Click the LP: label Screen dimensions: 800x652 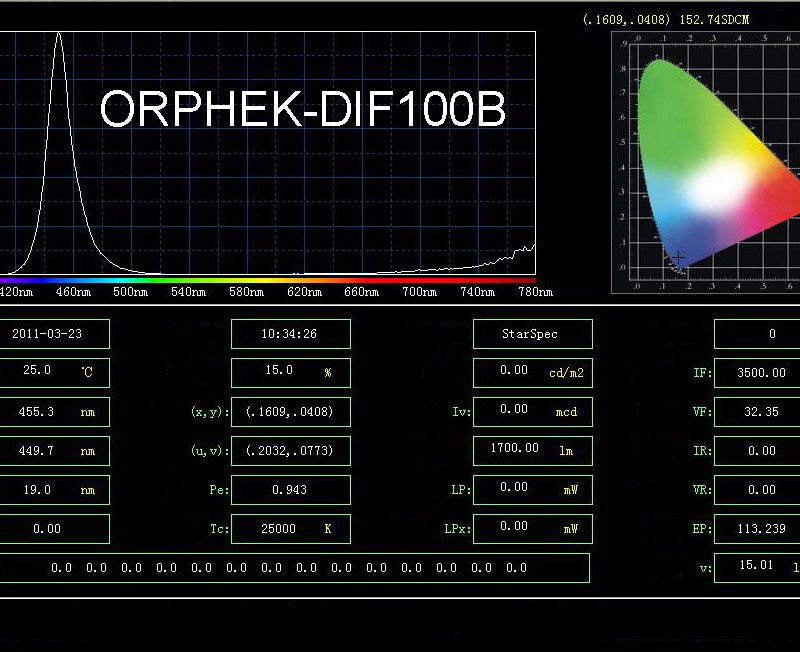tap(461, 490)
